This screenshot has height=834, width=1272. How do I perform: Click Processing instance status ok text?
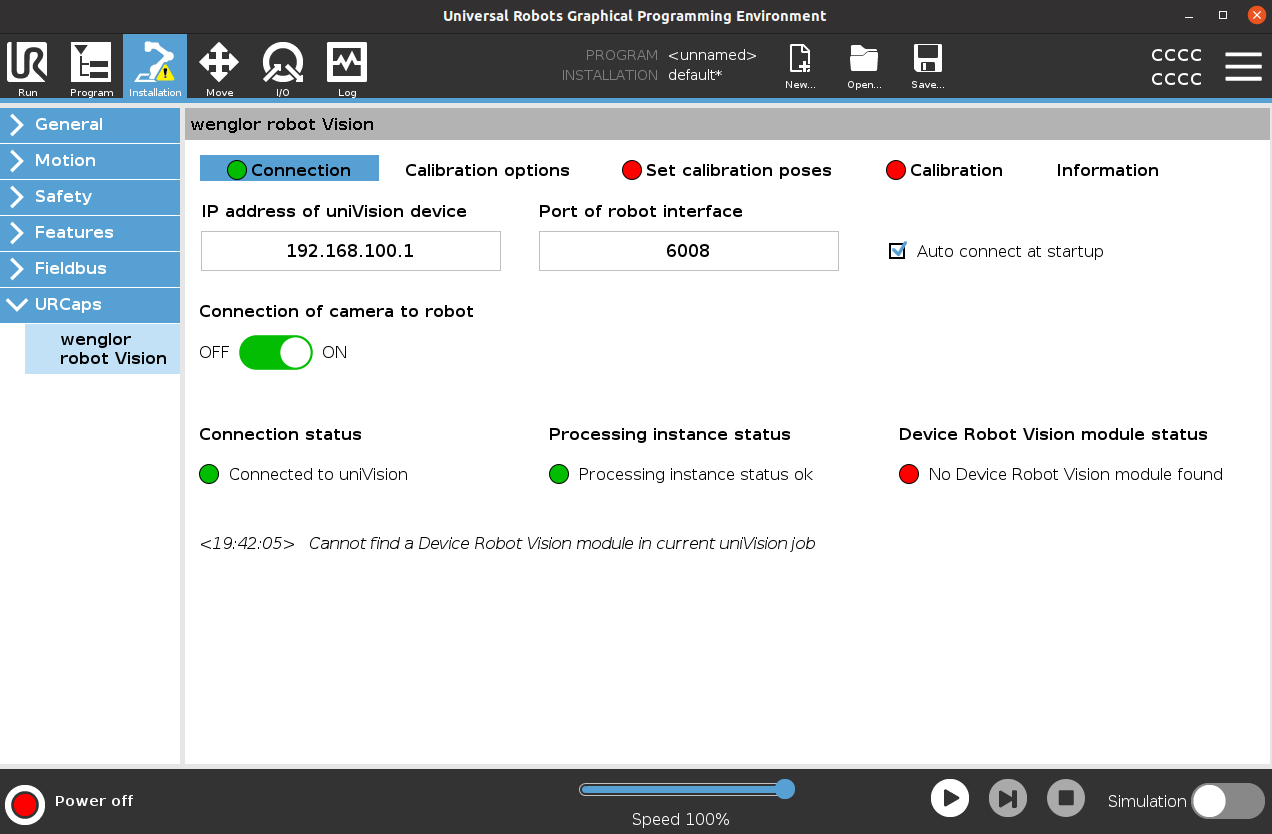696,474
